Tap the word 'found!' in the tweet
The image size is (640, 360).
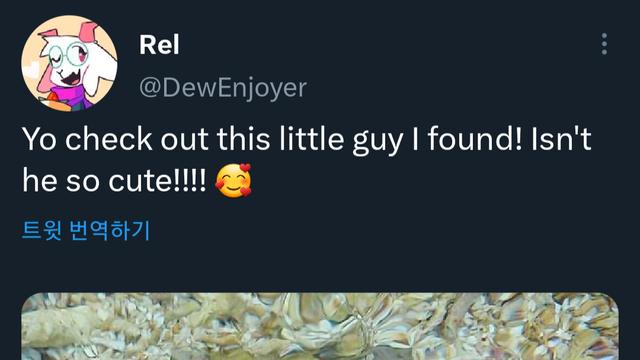pyautogui.click(x=475, y=139)
